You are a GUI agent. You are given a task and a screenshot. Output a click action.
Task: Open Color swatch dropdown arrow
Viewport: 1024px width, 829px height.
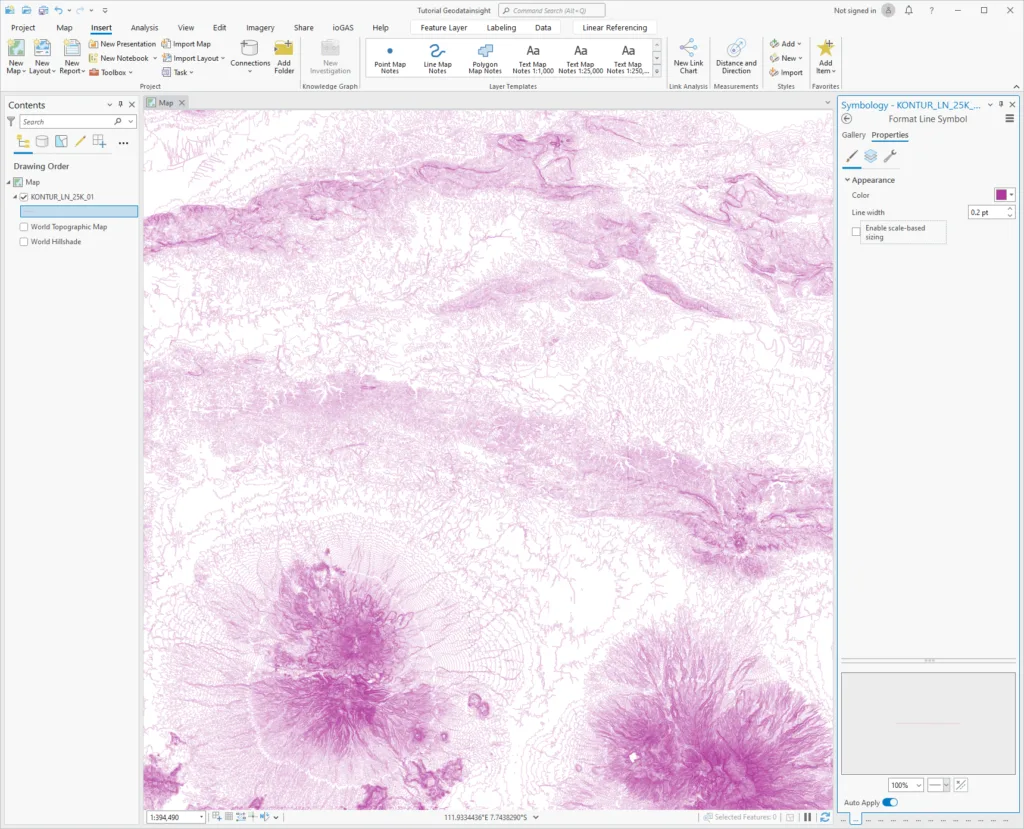1012,195
